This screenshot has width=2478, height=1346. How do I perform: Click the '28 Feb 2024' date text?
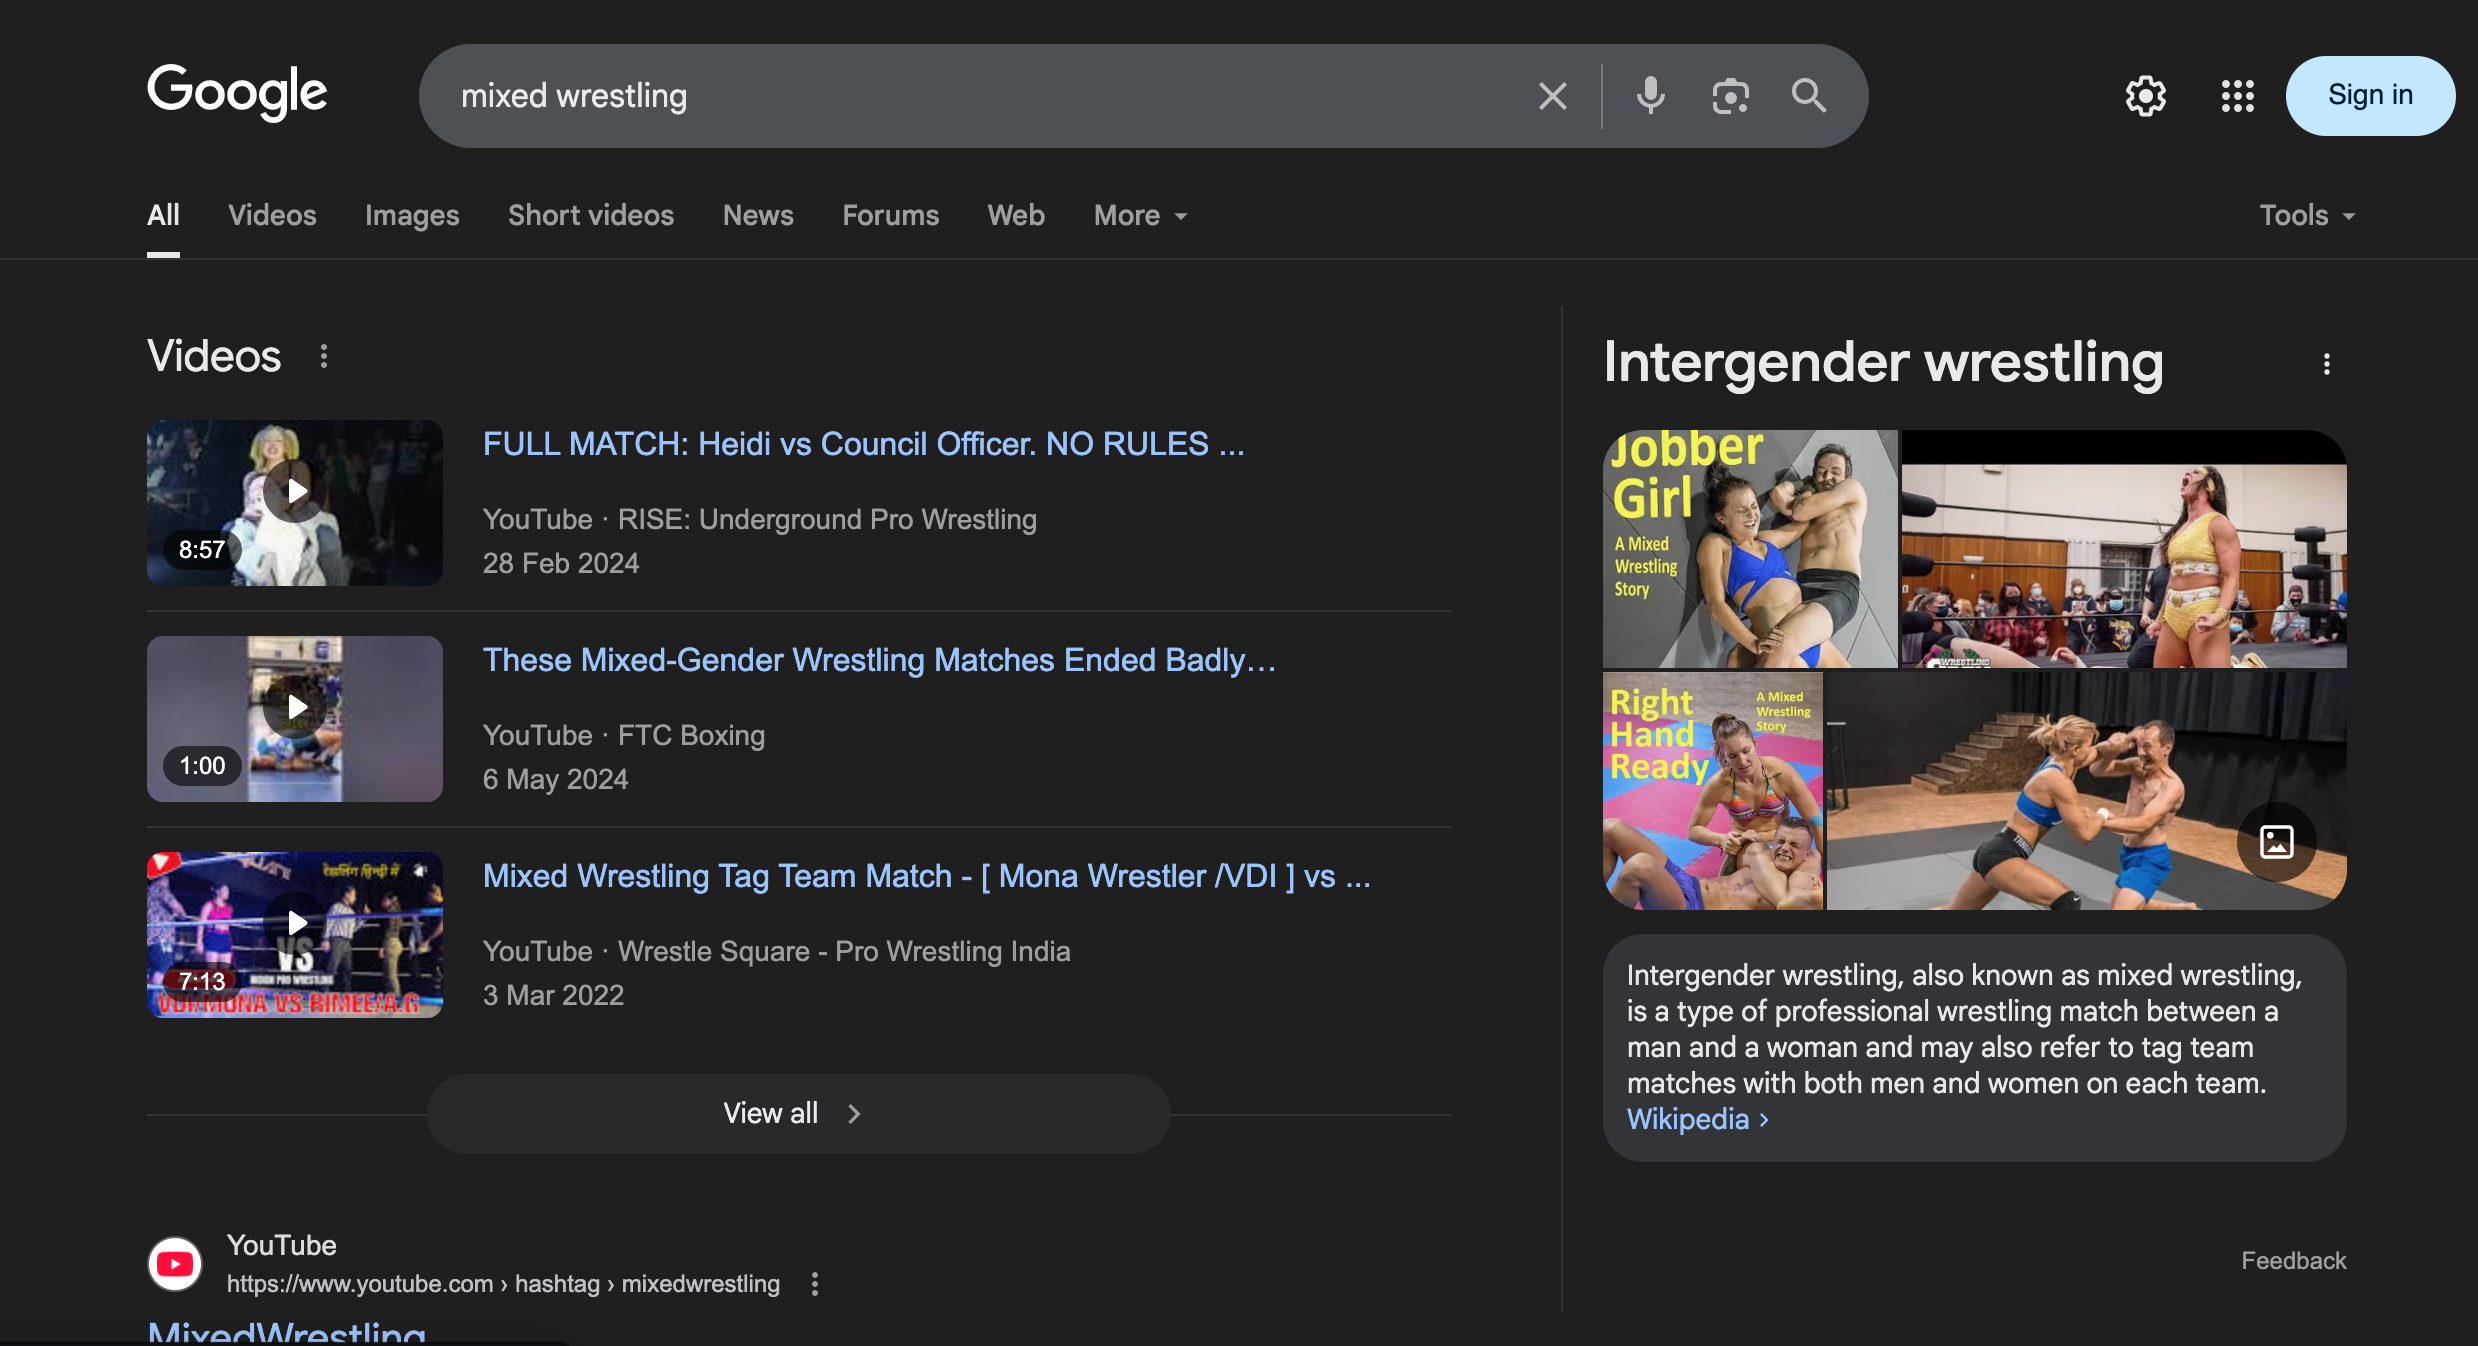point(561,564)
